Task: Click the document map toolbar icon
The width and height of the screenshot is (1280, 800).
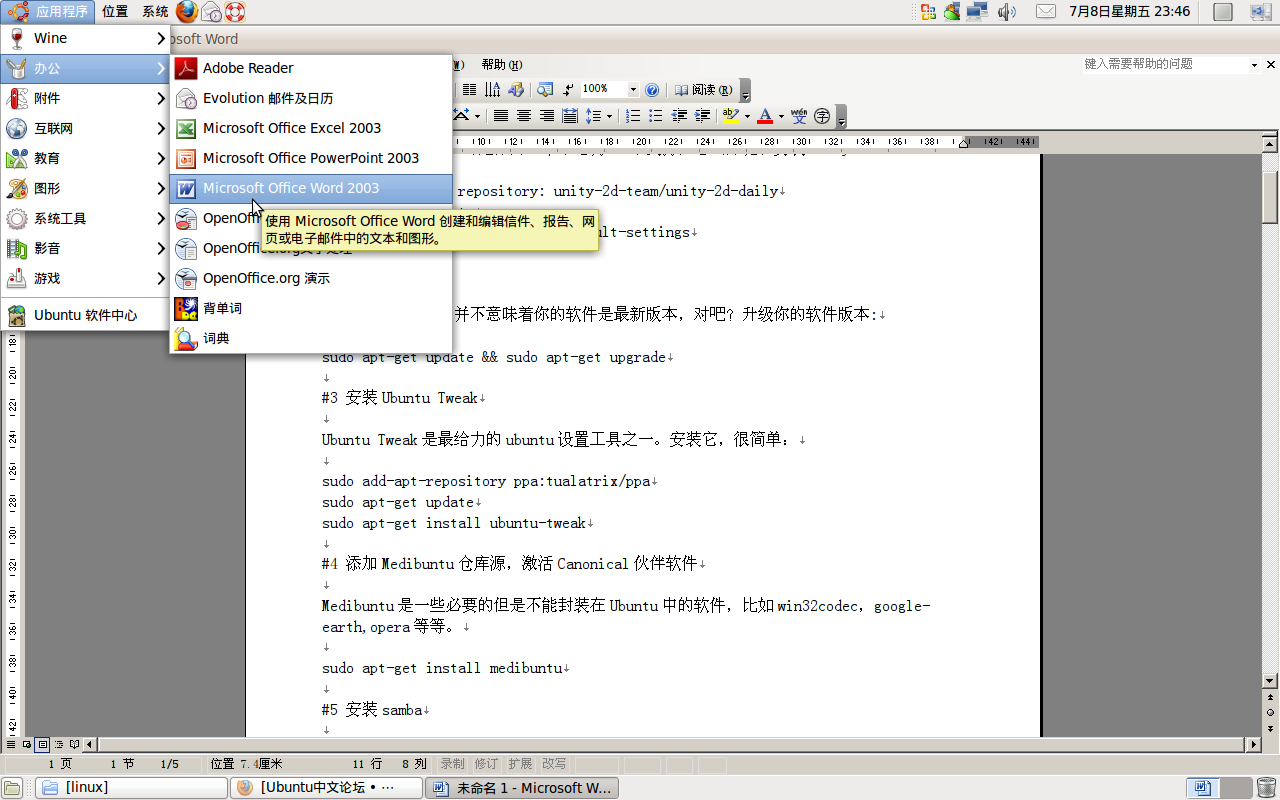Action: 544,90
